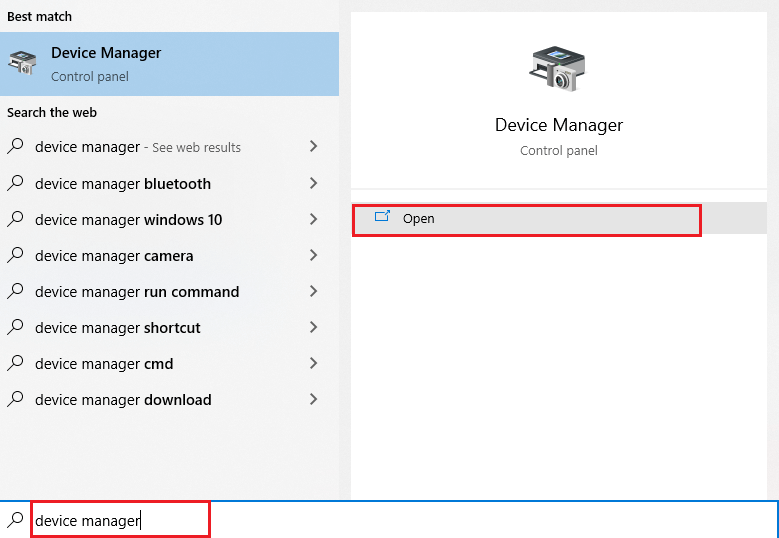
Task: Select the Device Manager best match result
Action: click(169, 64)
